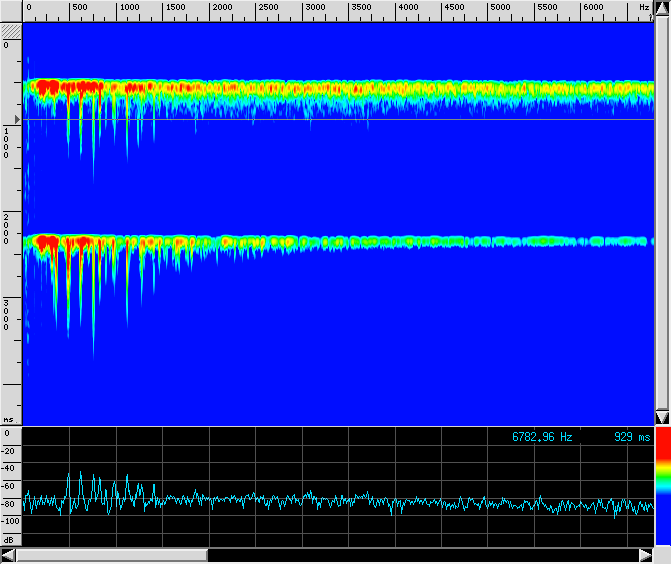Click the time cursor triangle on left ruler

pos(17,118)
